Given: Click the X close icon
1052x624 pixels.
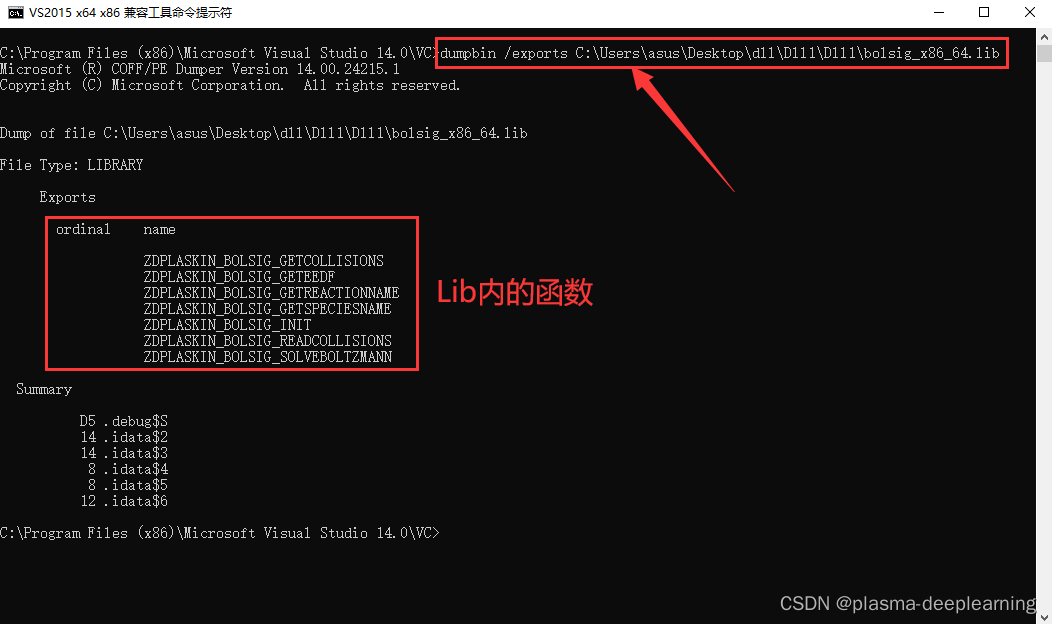Looking at the screenshot, I should (1029, 13).
